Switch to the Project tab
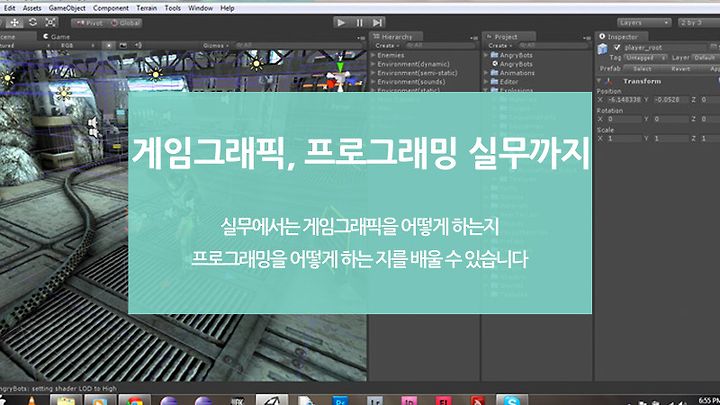Image resolution: width=720 pixels, height=405 pixels. (508, 36)
